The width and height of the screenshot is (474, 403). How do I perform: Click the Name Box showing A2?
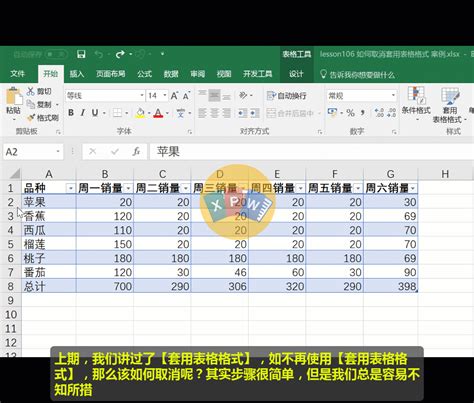click(33, 152)
